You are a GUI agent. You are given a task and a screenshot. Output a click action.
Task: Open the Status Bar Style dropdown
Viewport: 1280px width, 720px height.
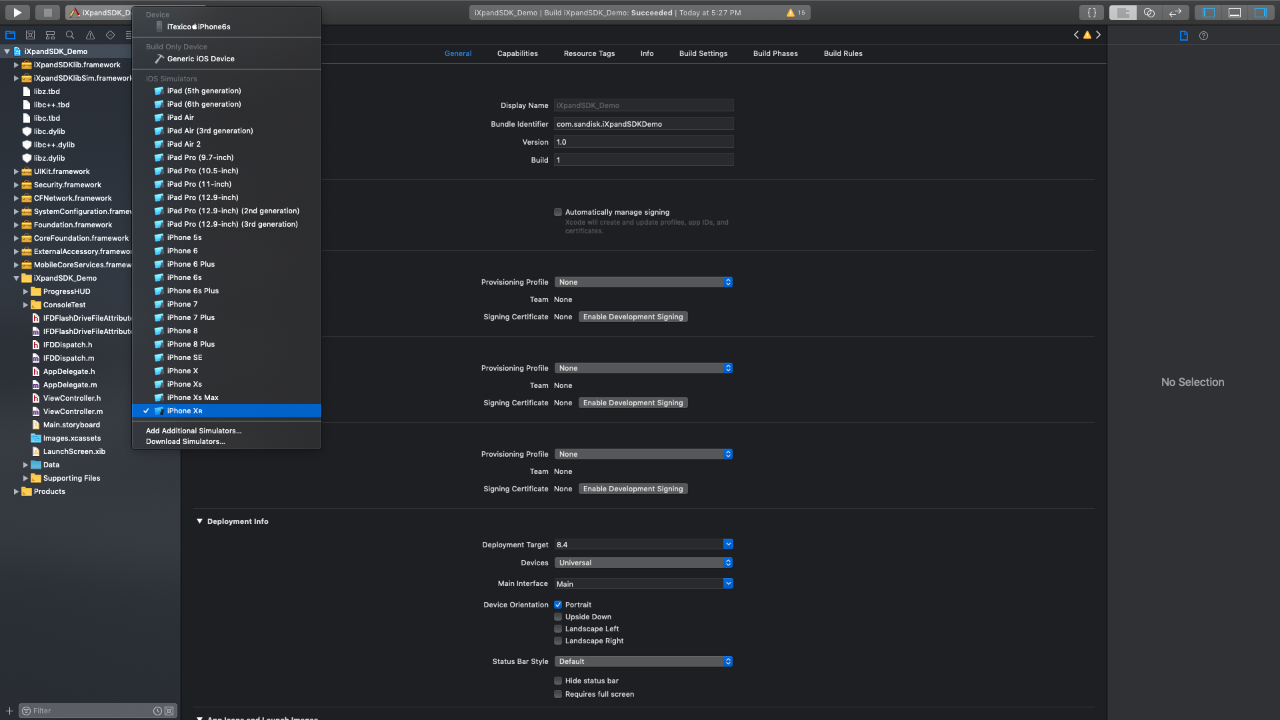click(644, 662)
